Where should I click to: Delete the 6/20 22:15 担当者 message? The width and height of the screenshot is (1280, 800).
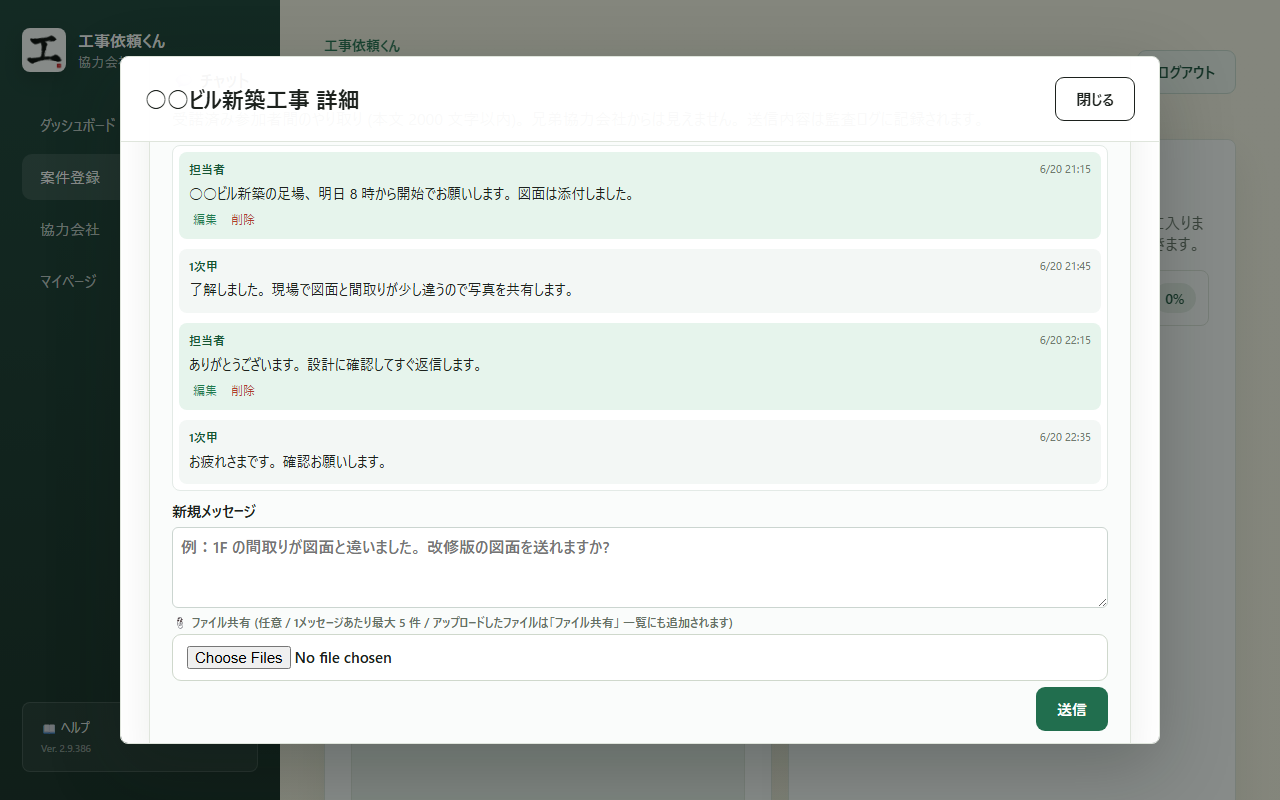(x=243, y=391)
